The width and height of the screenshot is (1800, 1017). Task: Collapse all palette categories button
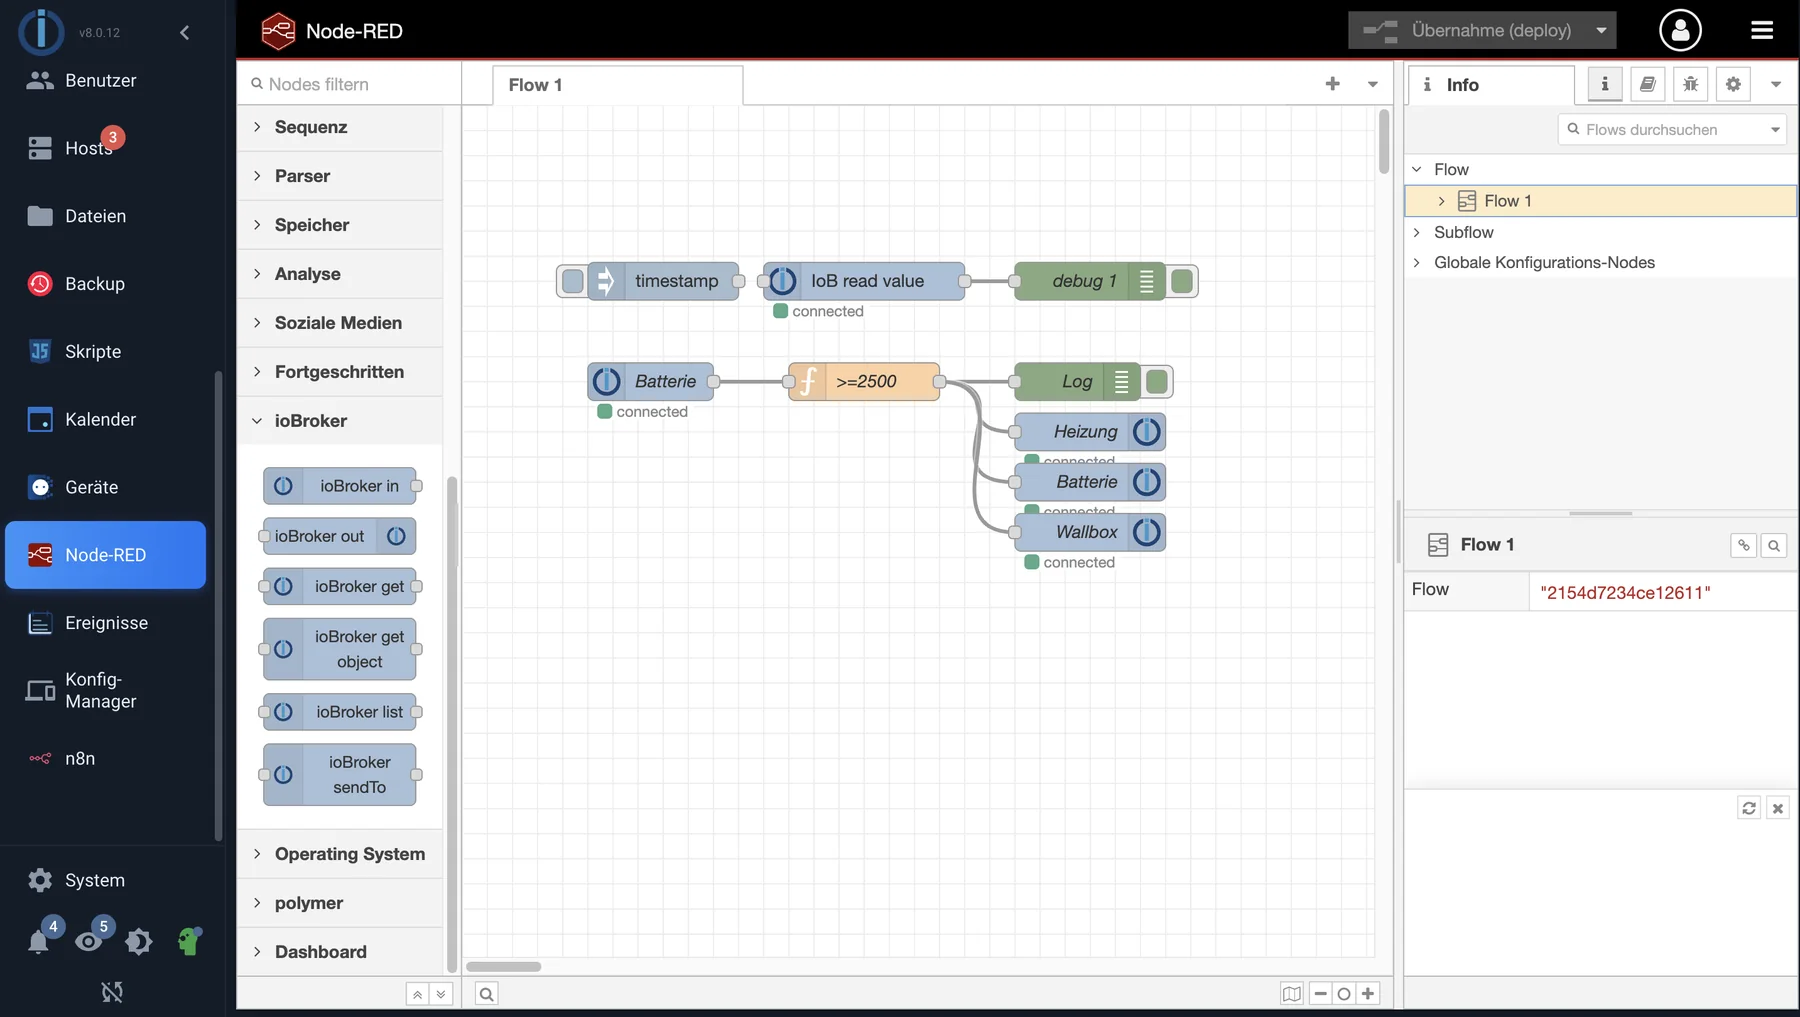417,994
